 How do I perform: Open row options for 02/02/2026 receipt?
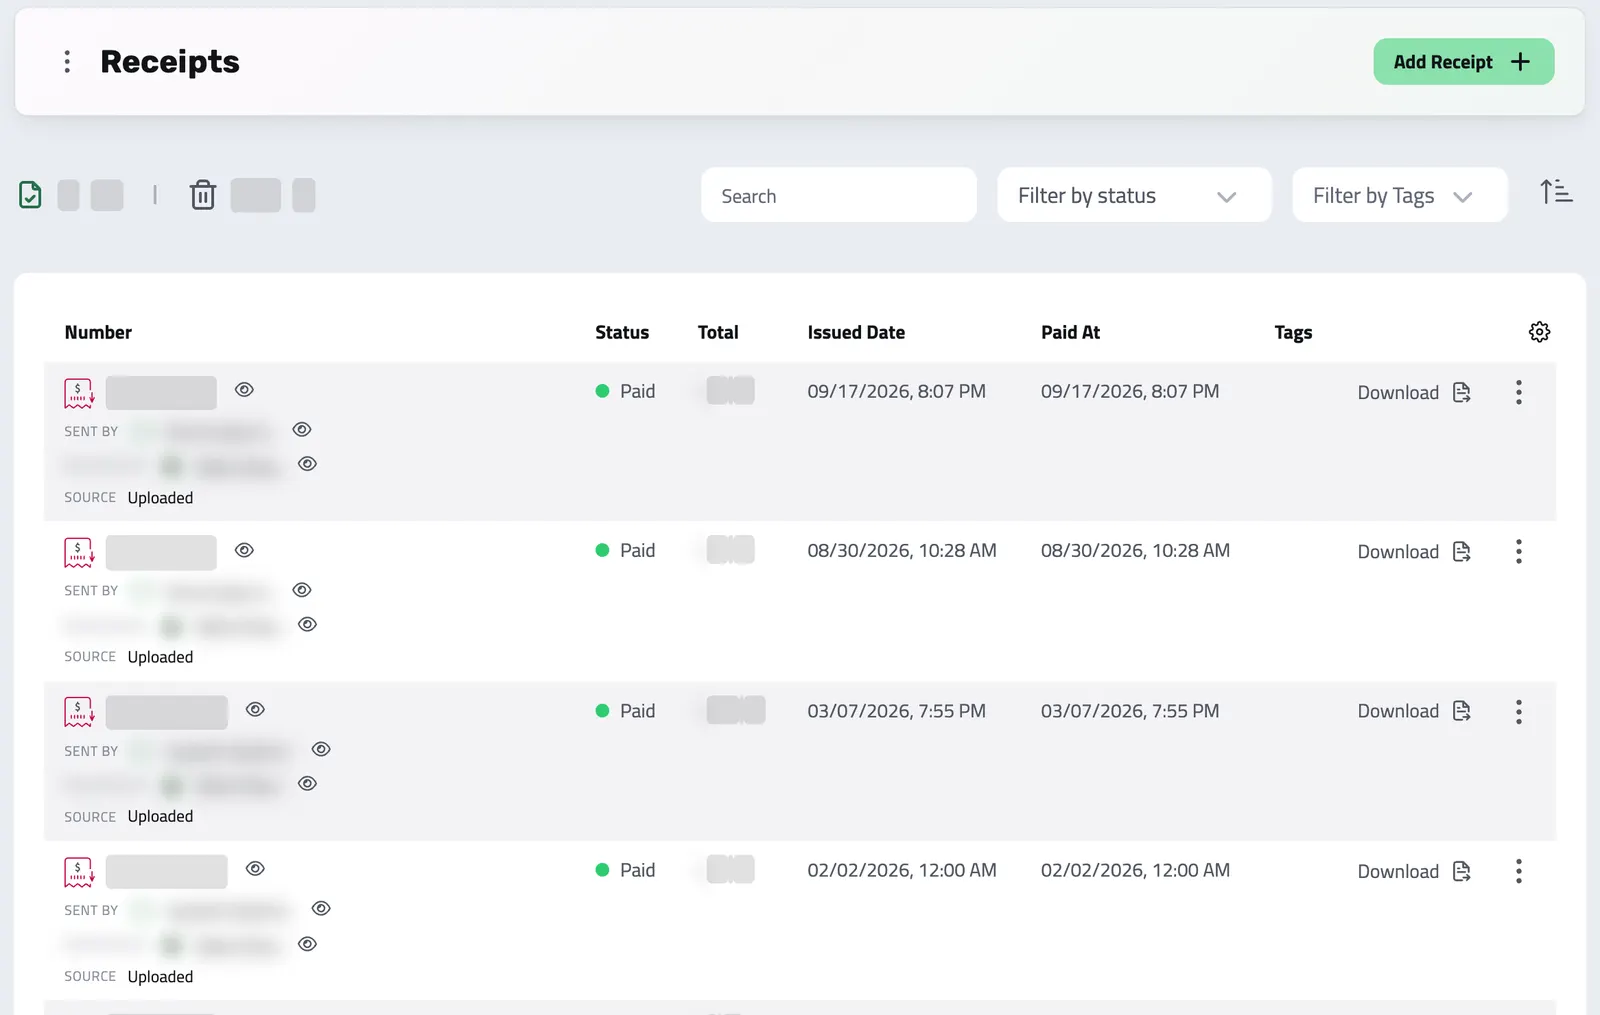1518,871
